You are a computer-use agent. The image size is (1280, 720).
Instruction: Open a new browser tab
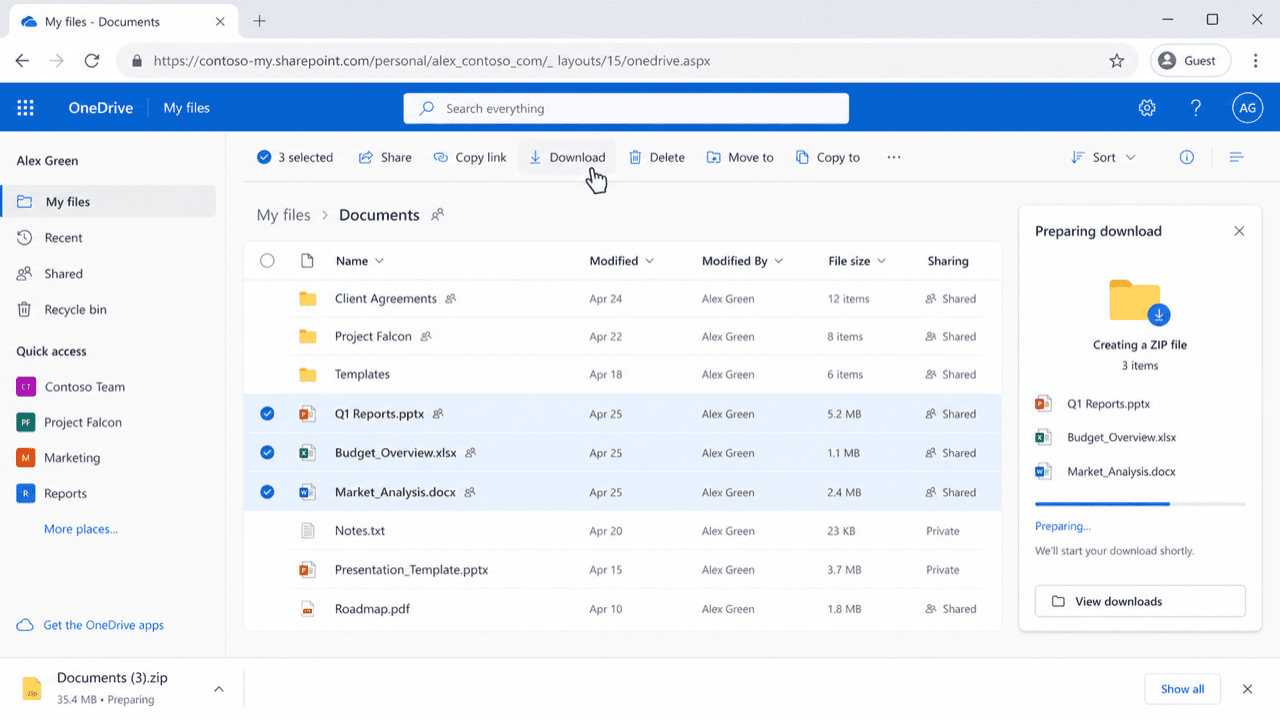260,21
